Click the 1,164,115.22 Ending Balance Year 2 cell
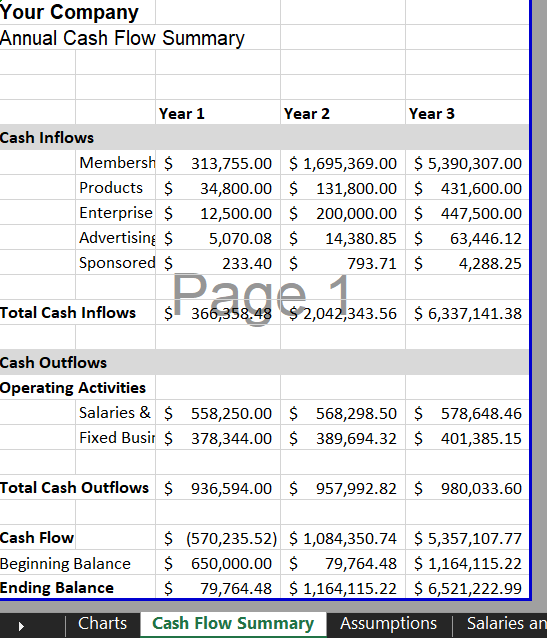This screenshot has width=547, height=638. tap(343, 588)
